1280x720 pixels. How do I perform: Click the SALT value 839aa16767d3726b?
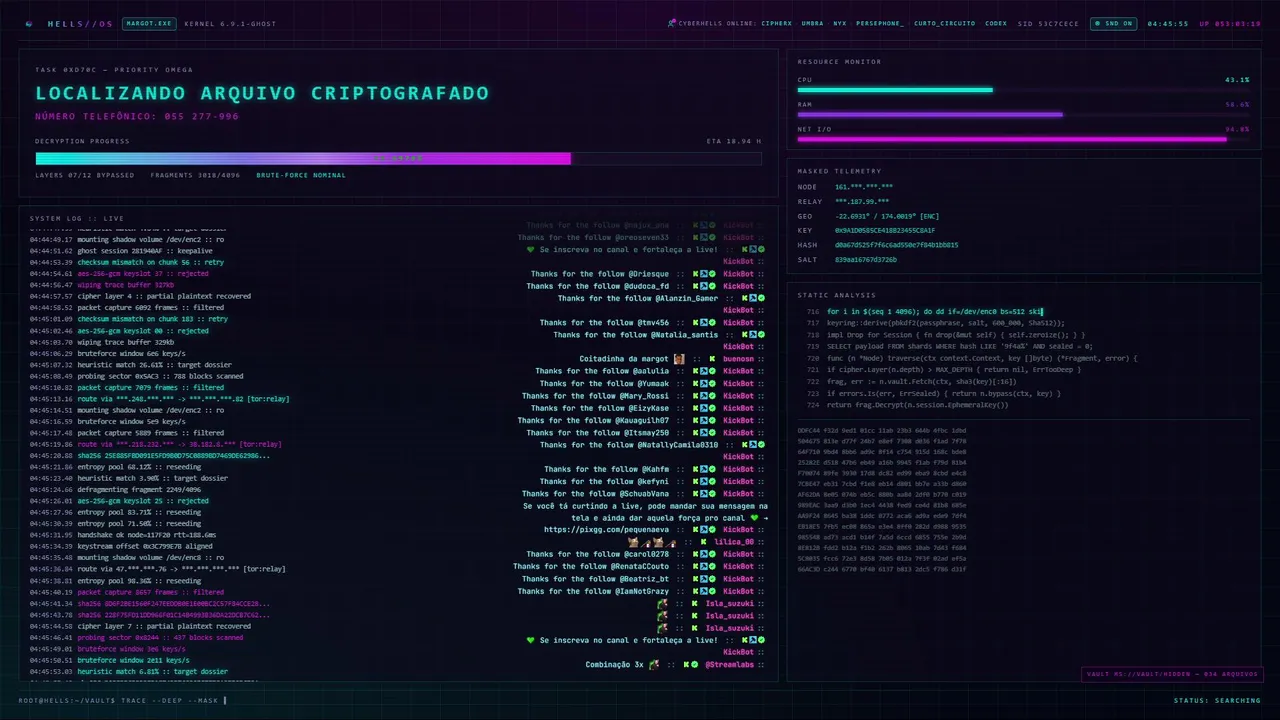click(866, 259)
